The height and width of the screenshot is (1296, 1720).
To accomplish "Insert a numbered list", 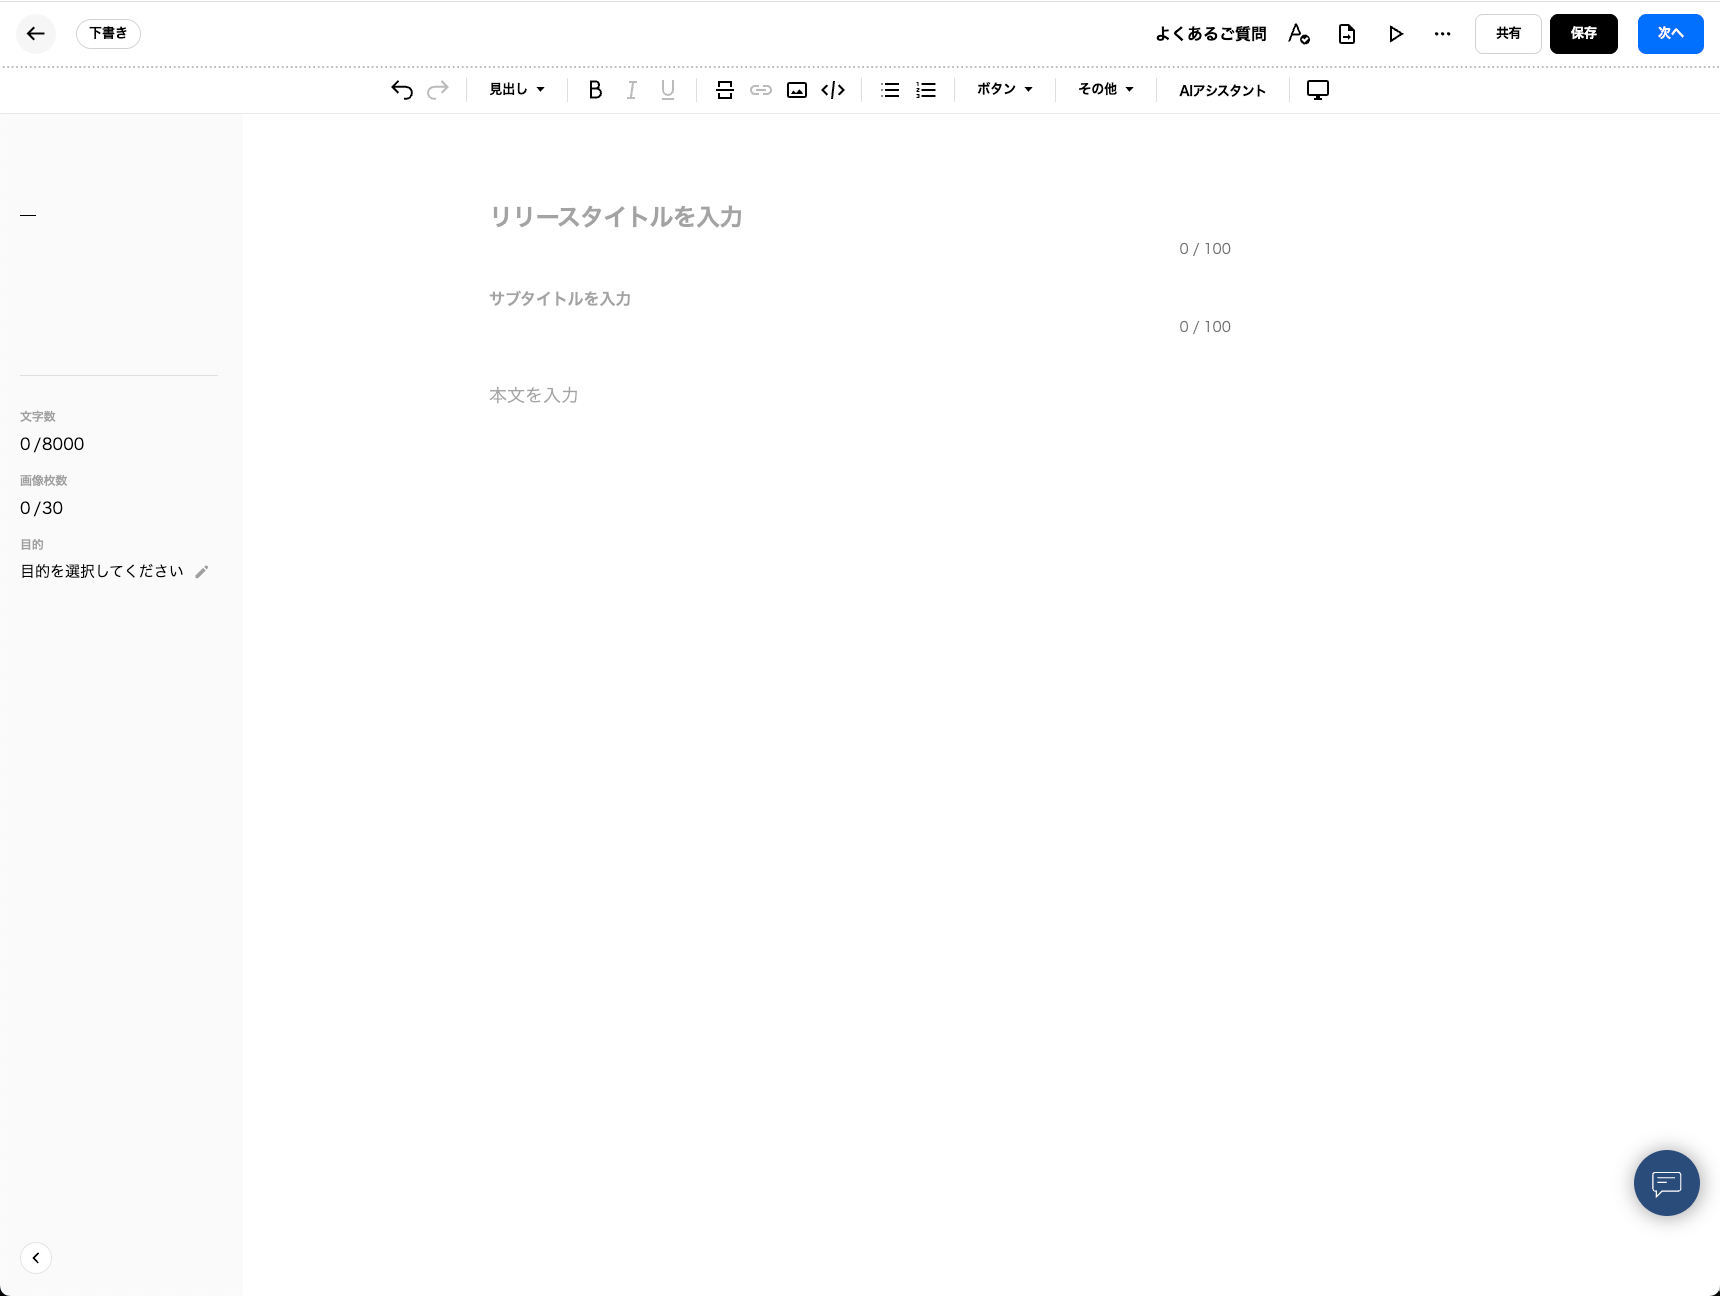I will point(925,90).
